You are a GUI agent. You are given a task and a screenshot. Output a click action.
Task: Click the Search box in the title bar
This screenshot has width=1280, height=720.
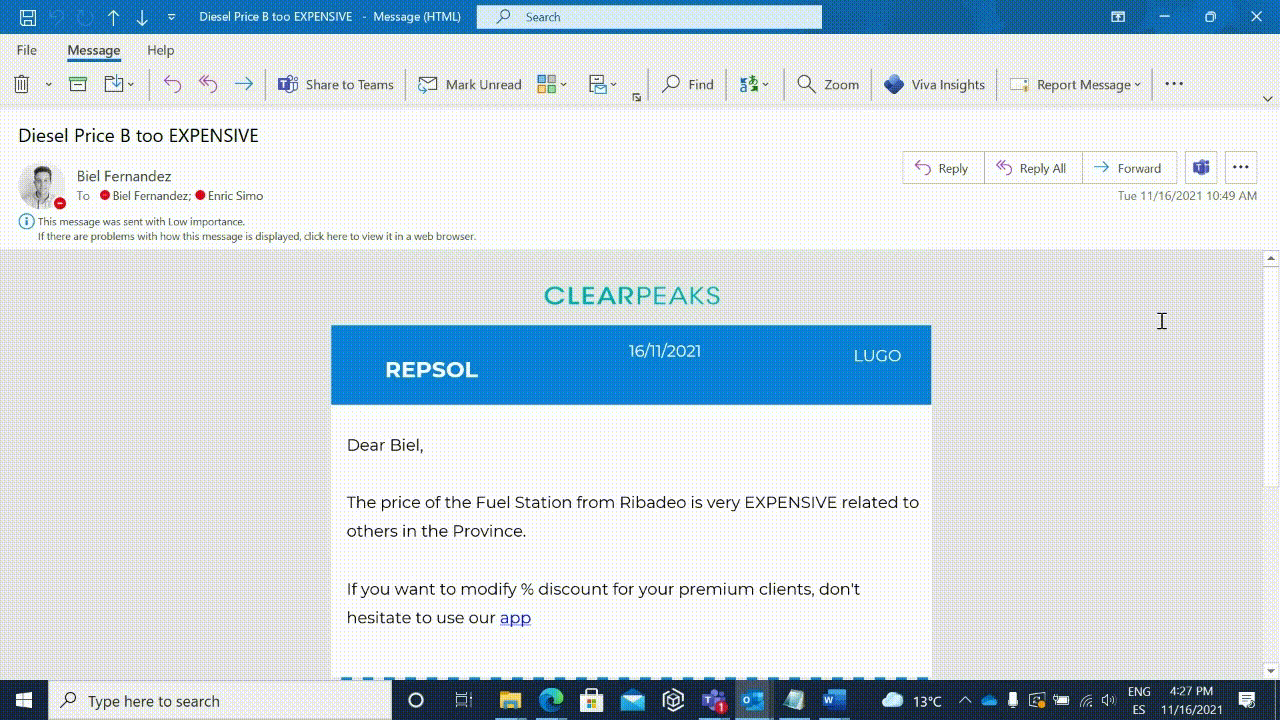pos(649,17)
